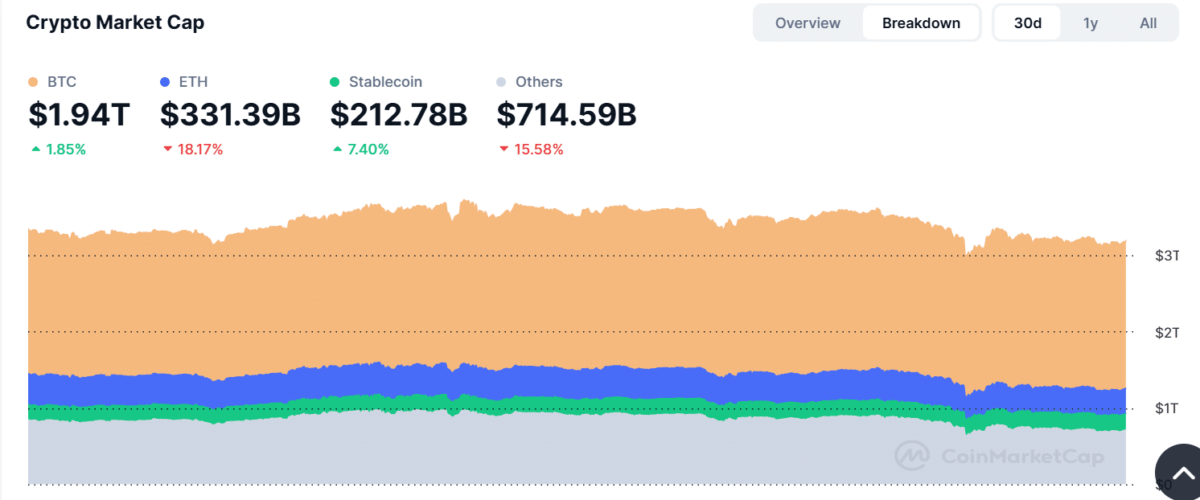Viewport: 1200px width, 500px height.
Task: Click the Stablecoin legend label
Action: (385, 82)
